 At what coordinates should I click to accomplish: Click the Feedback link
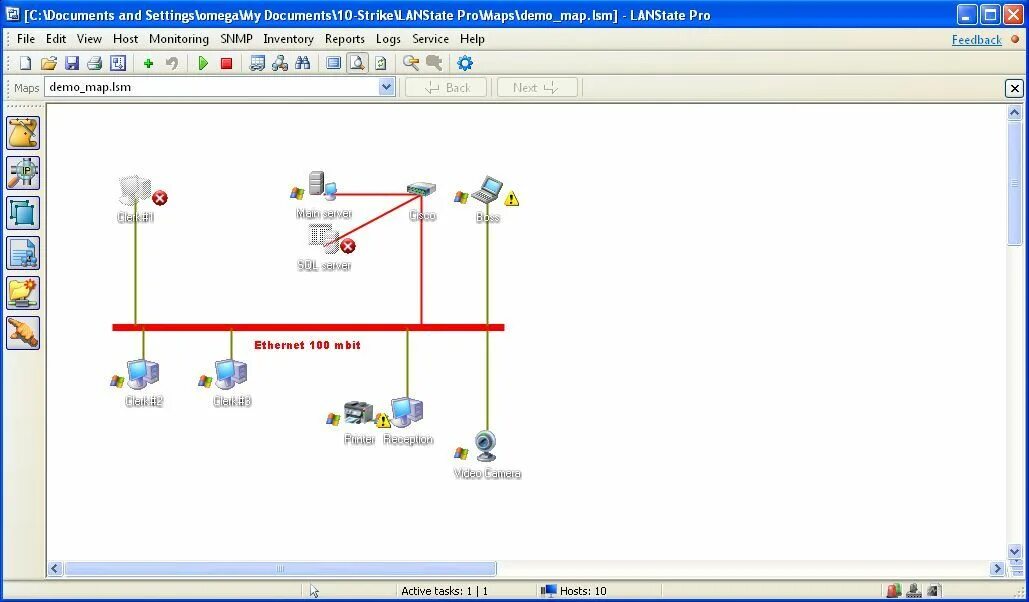976,39
